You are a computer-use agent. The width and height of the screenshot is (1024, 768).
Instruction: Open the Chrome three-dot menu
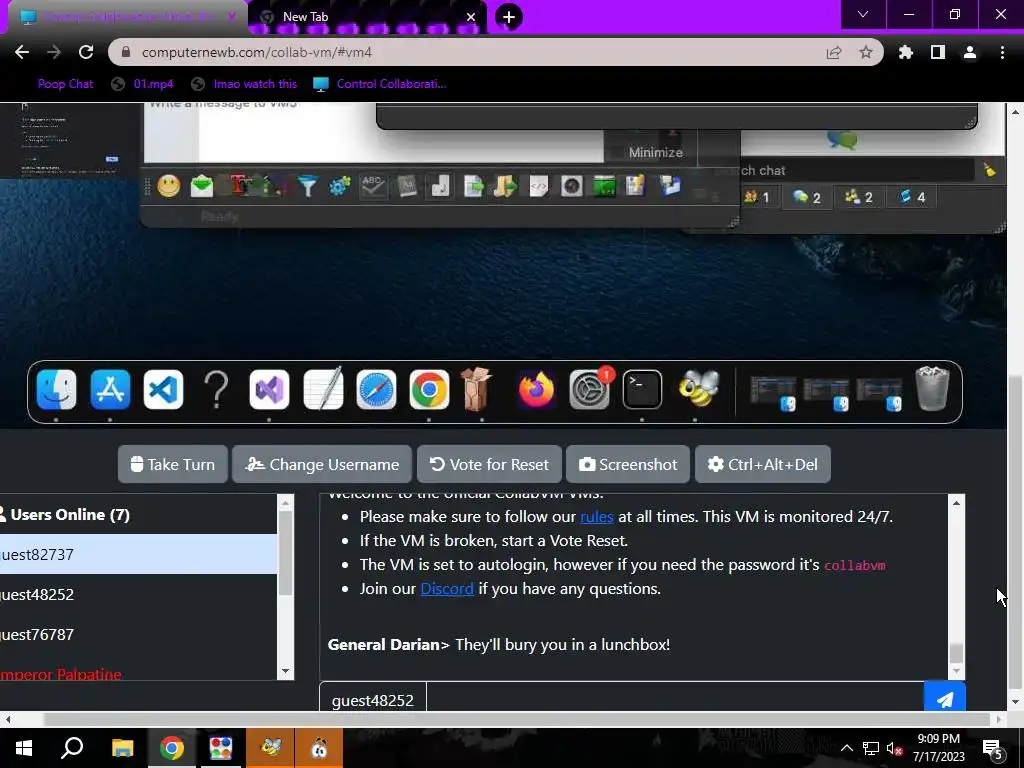click(1002, 52)
